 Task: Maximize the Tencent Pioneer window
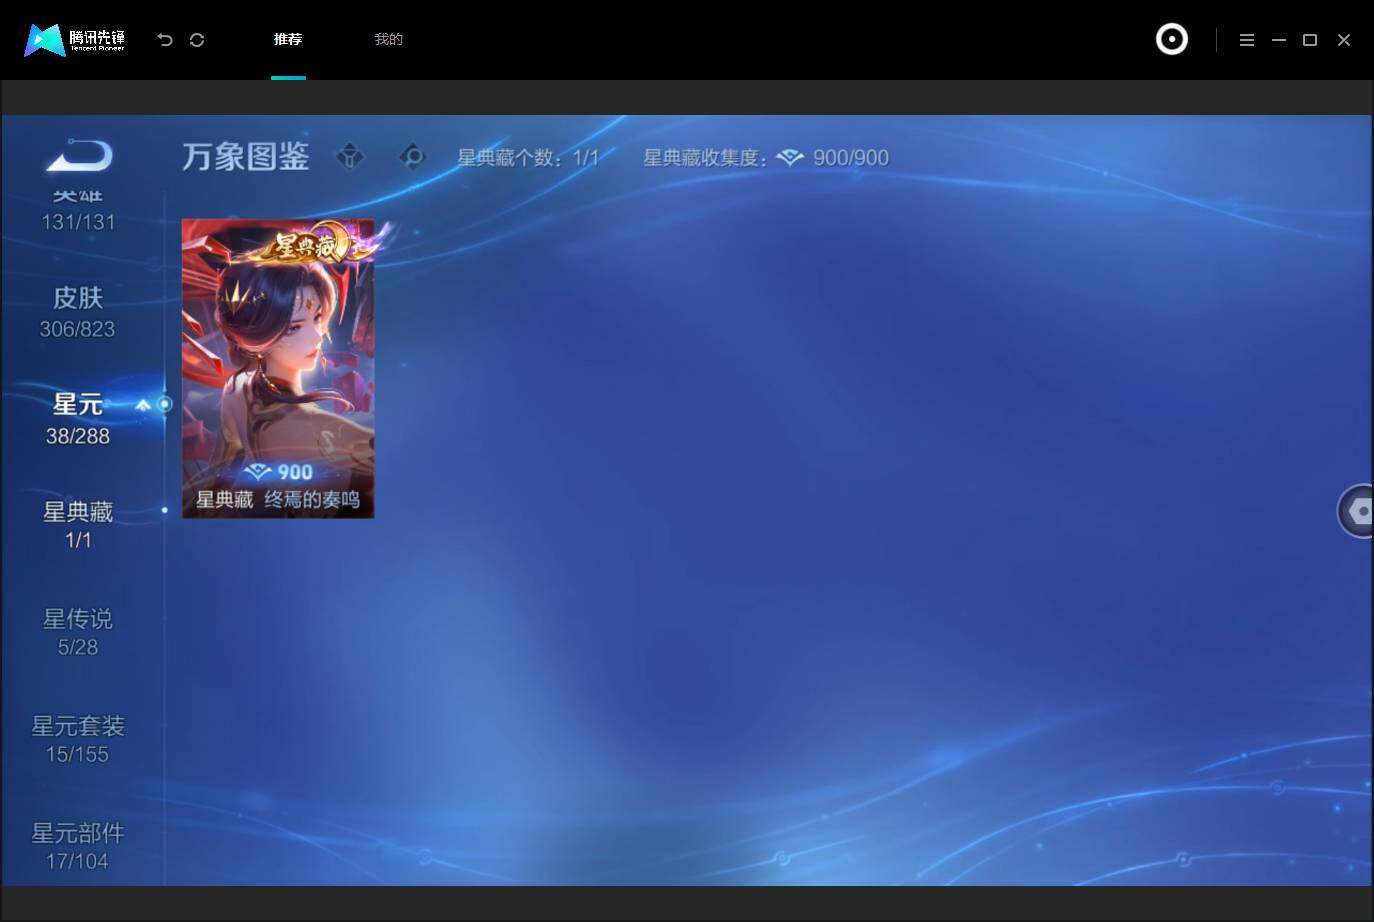point(1310,40)
